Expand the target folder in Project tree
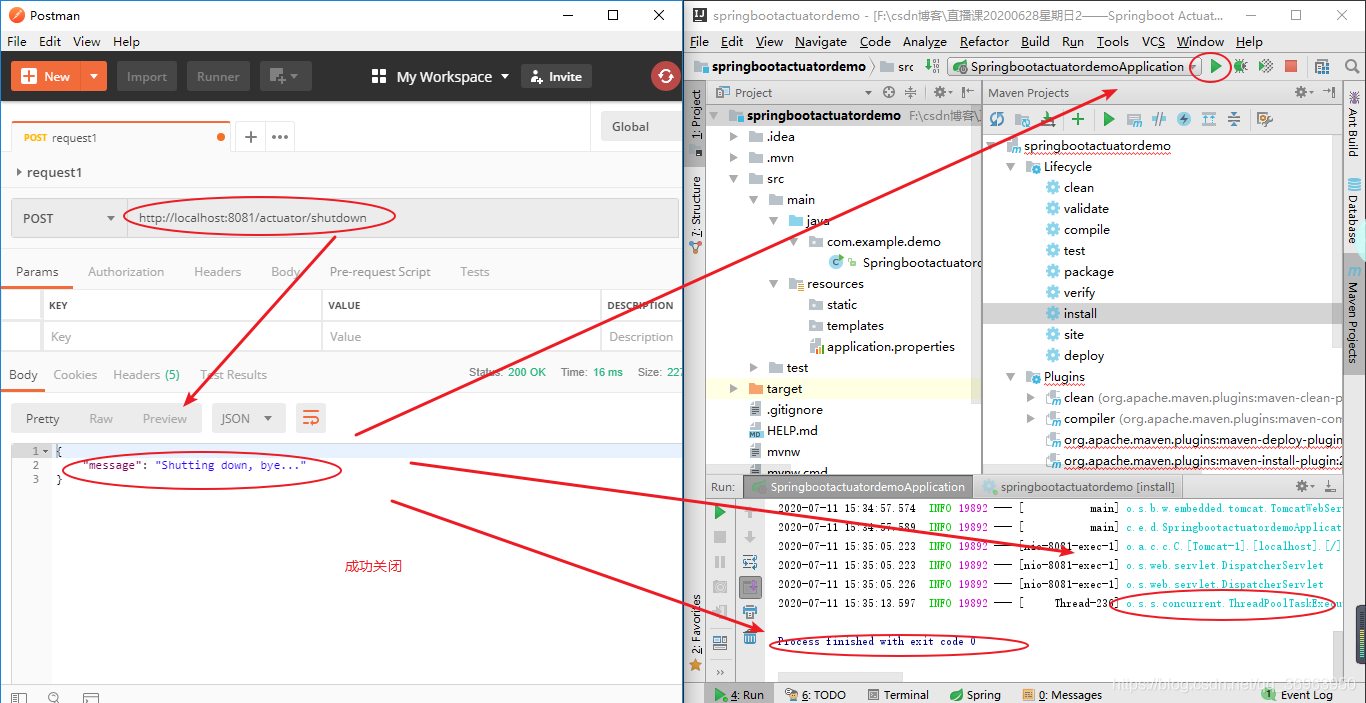 point(734,388)
